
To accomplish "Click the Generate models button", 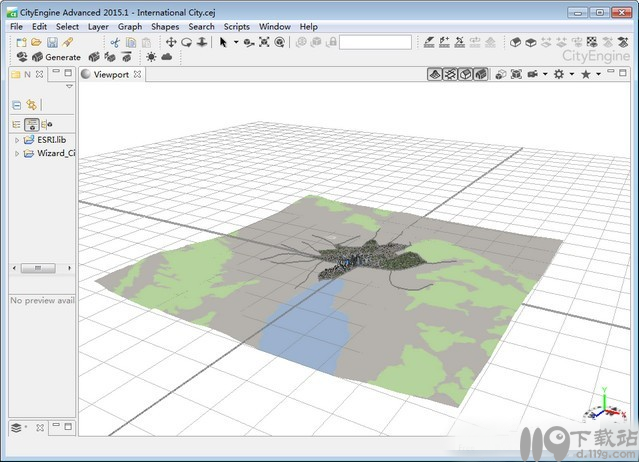I will point(57,57).
